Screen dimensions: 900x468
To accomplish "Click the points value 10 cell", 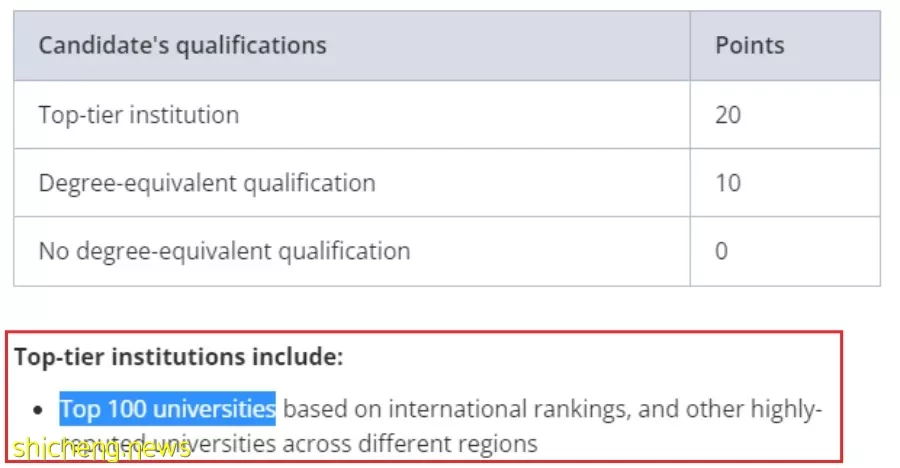I will (x=785, y=183).
